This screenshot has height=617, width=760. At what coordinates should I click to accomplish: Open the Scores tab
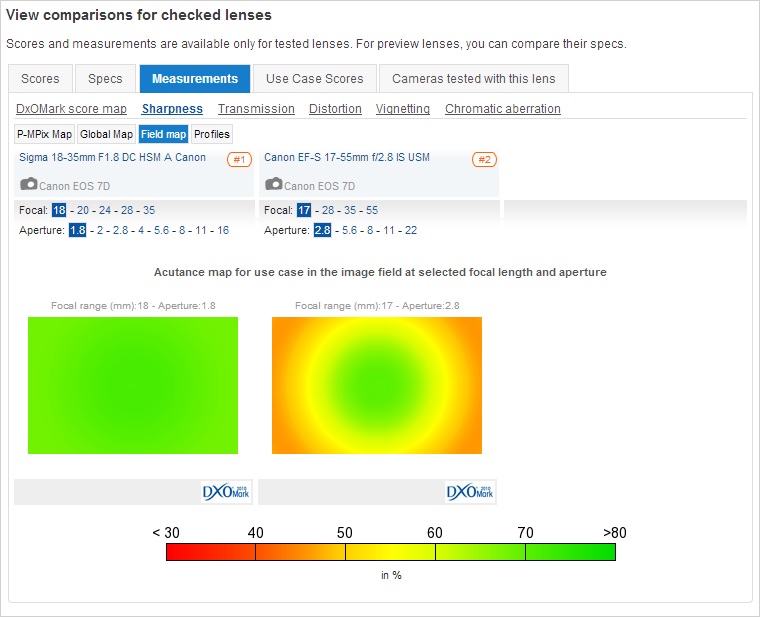(40, 79)
